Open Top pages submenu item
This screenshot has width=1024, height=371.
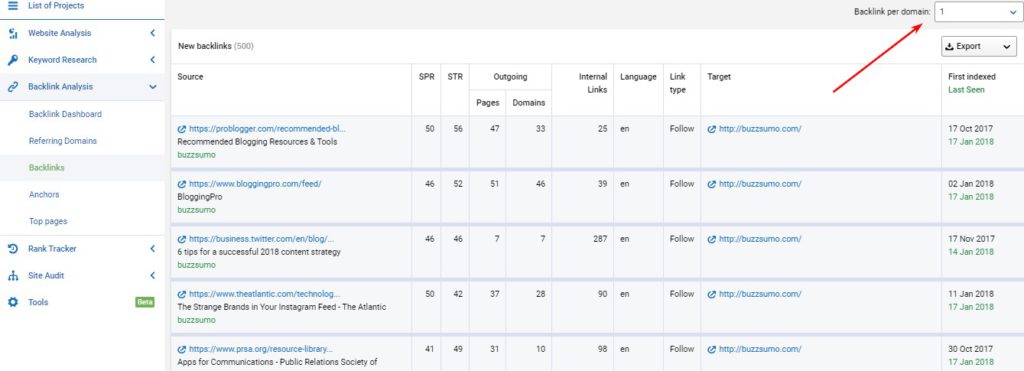point(48,221)
